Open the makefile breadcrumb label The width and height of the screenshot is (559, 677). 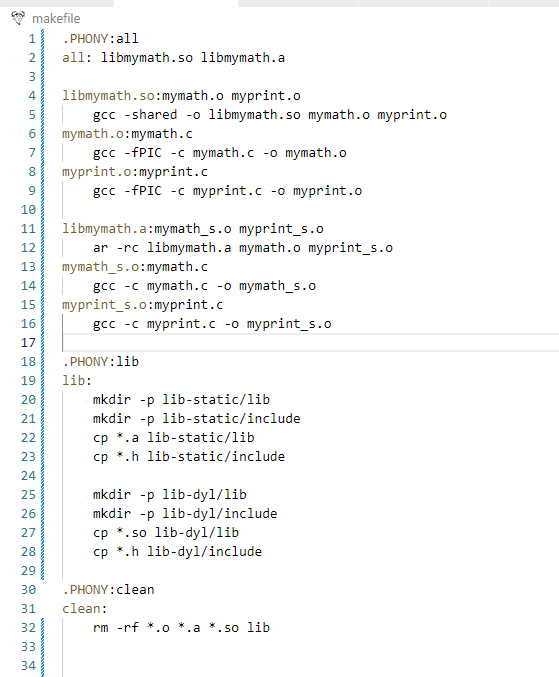(56, 19)
